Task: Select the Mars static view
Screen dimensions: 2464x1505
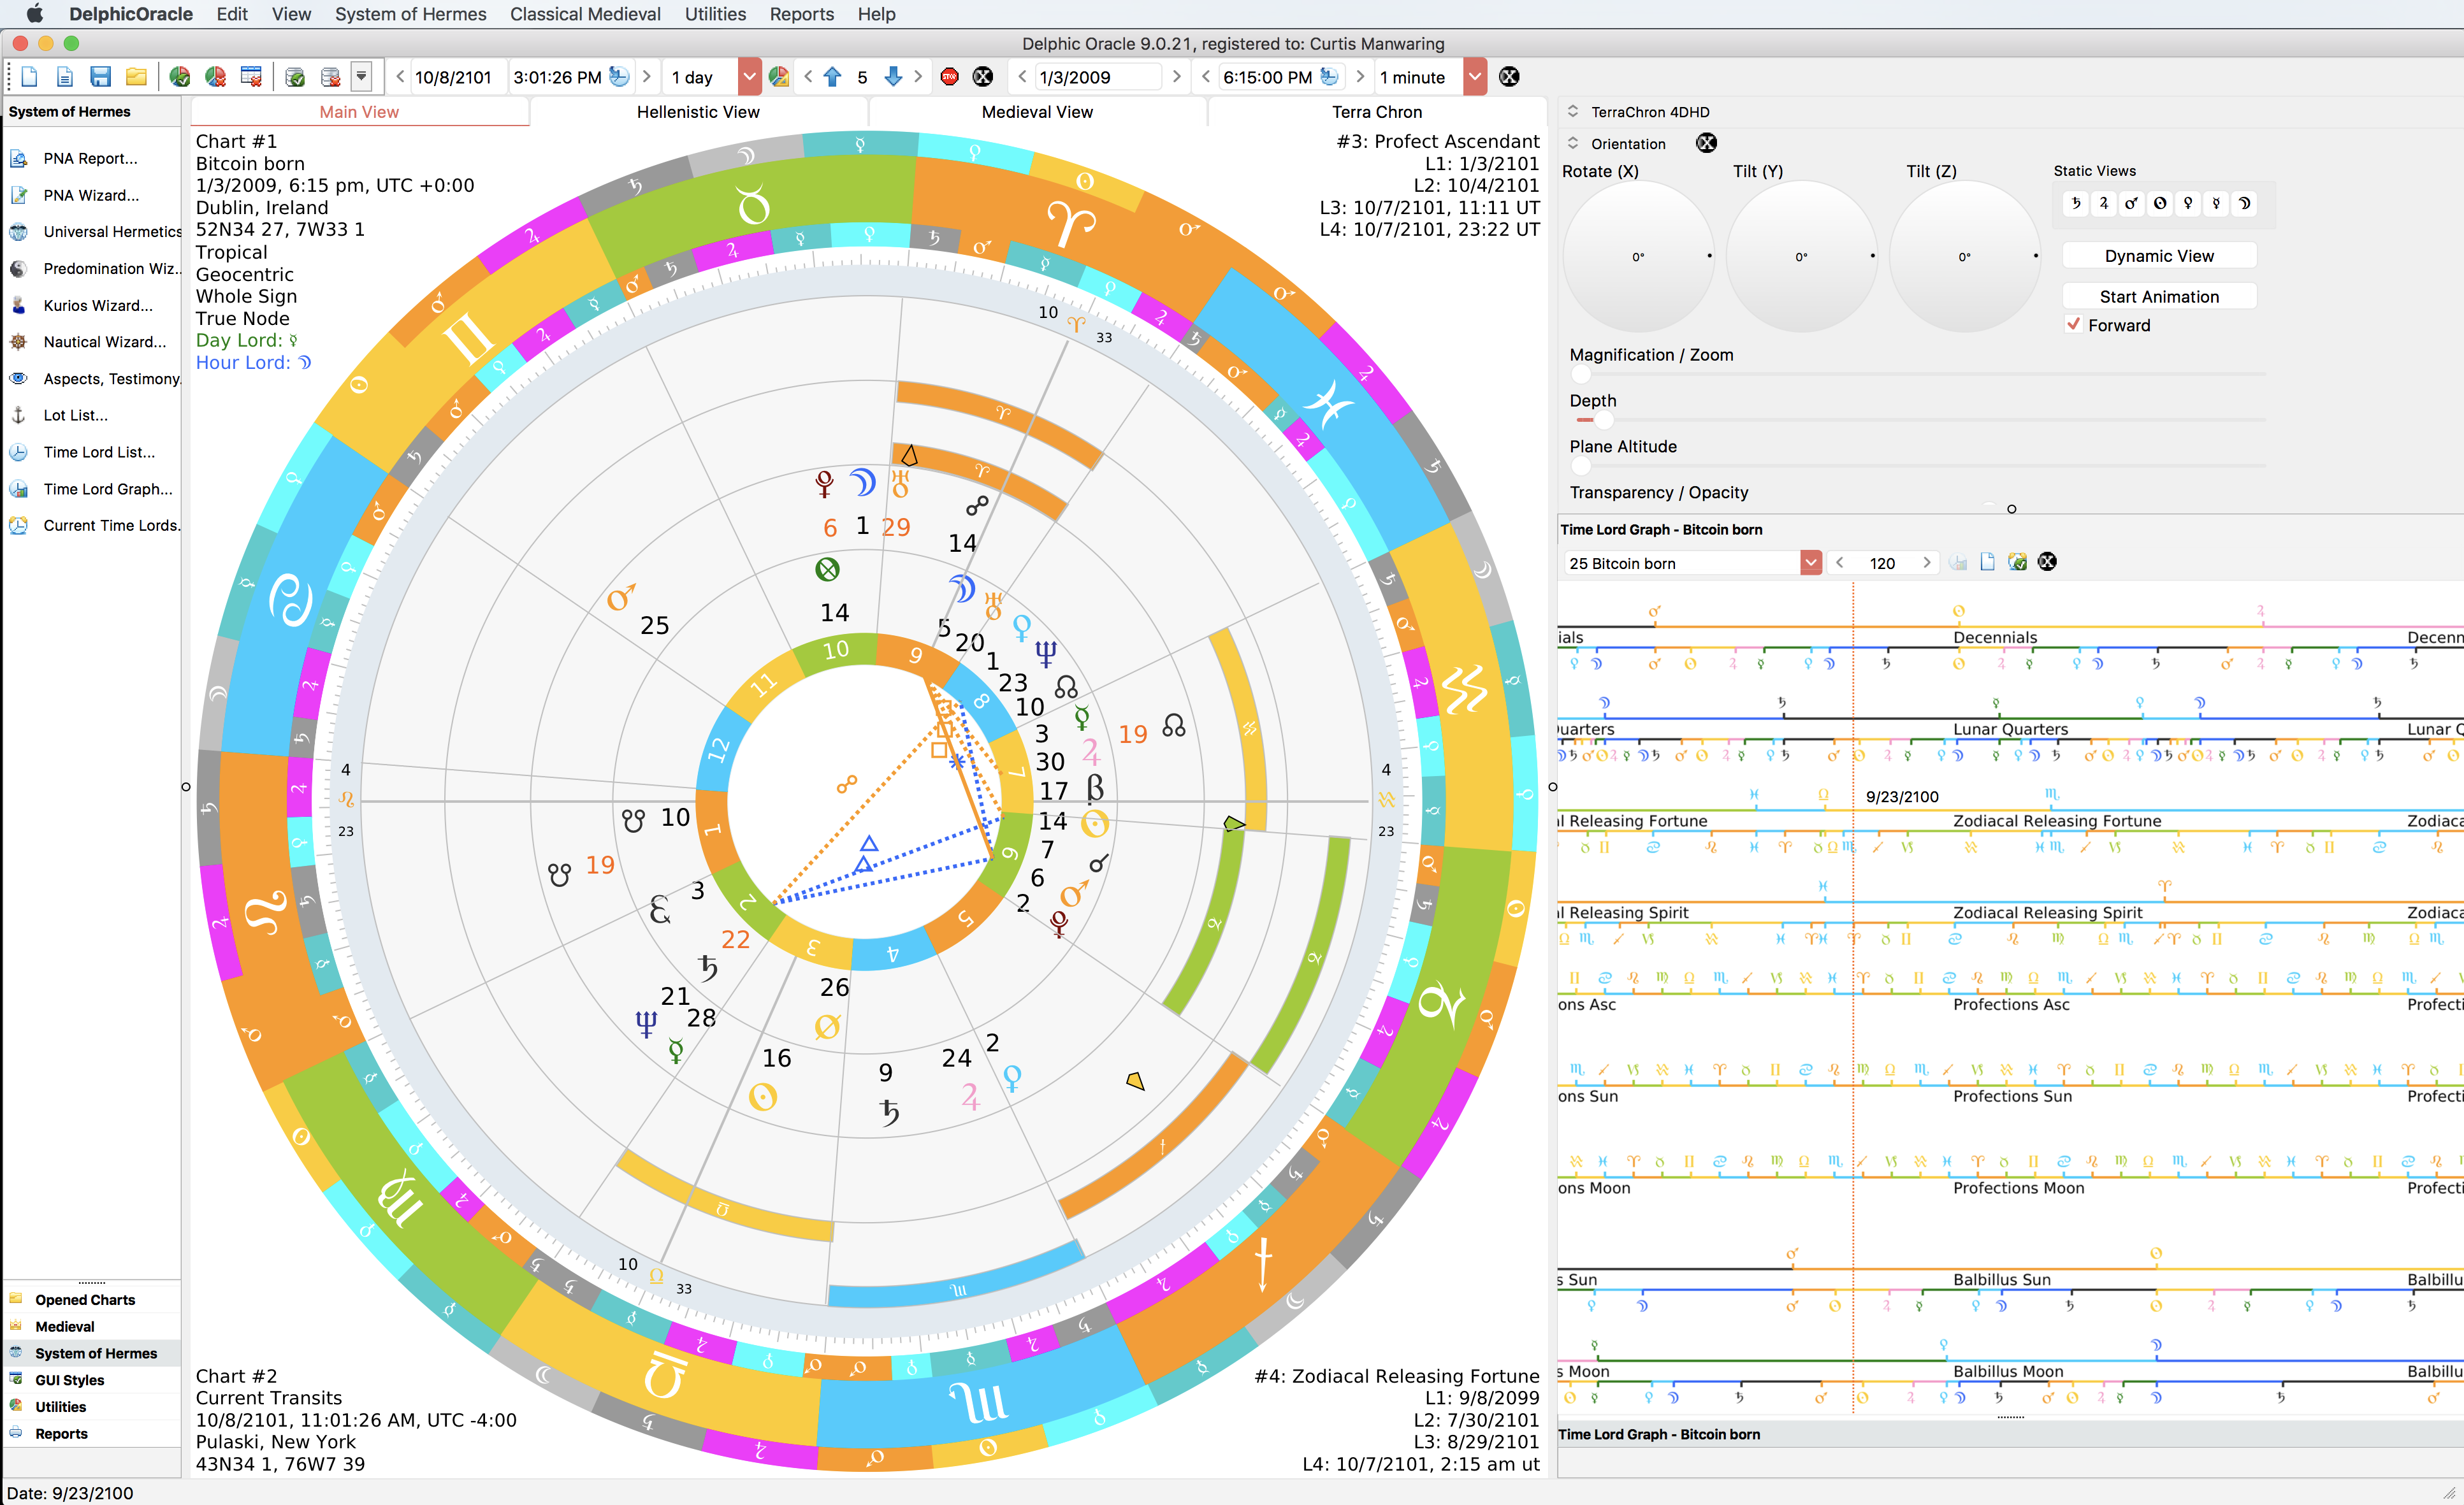Action: [2132, 203]
